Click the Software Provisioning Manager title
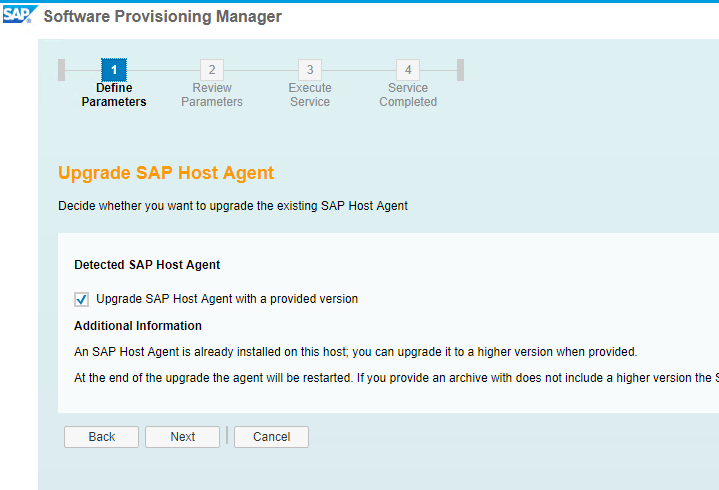 pos(162,17)
